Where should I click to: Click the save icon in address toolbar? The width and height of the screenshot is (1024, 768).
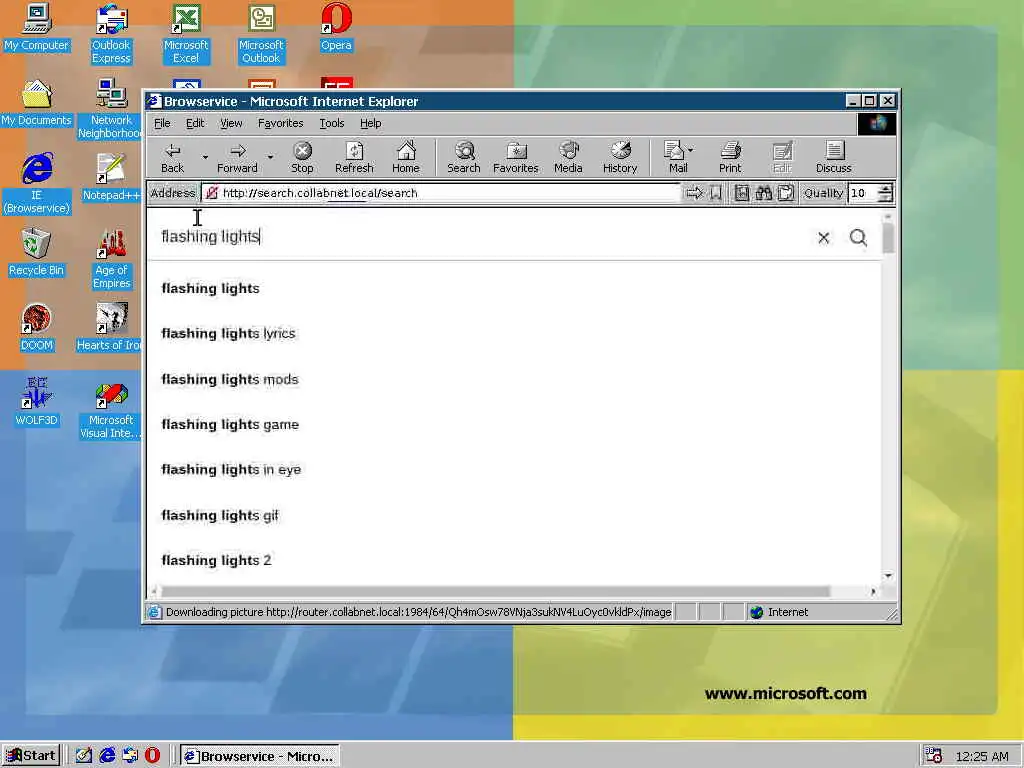coord(741,193)
